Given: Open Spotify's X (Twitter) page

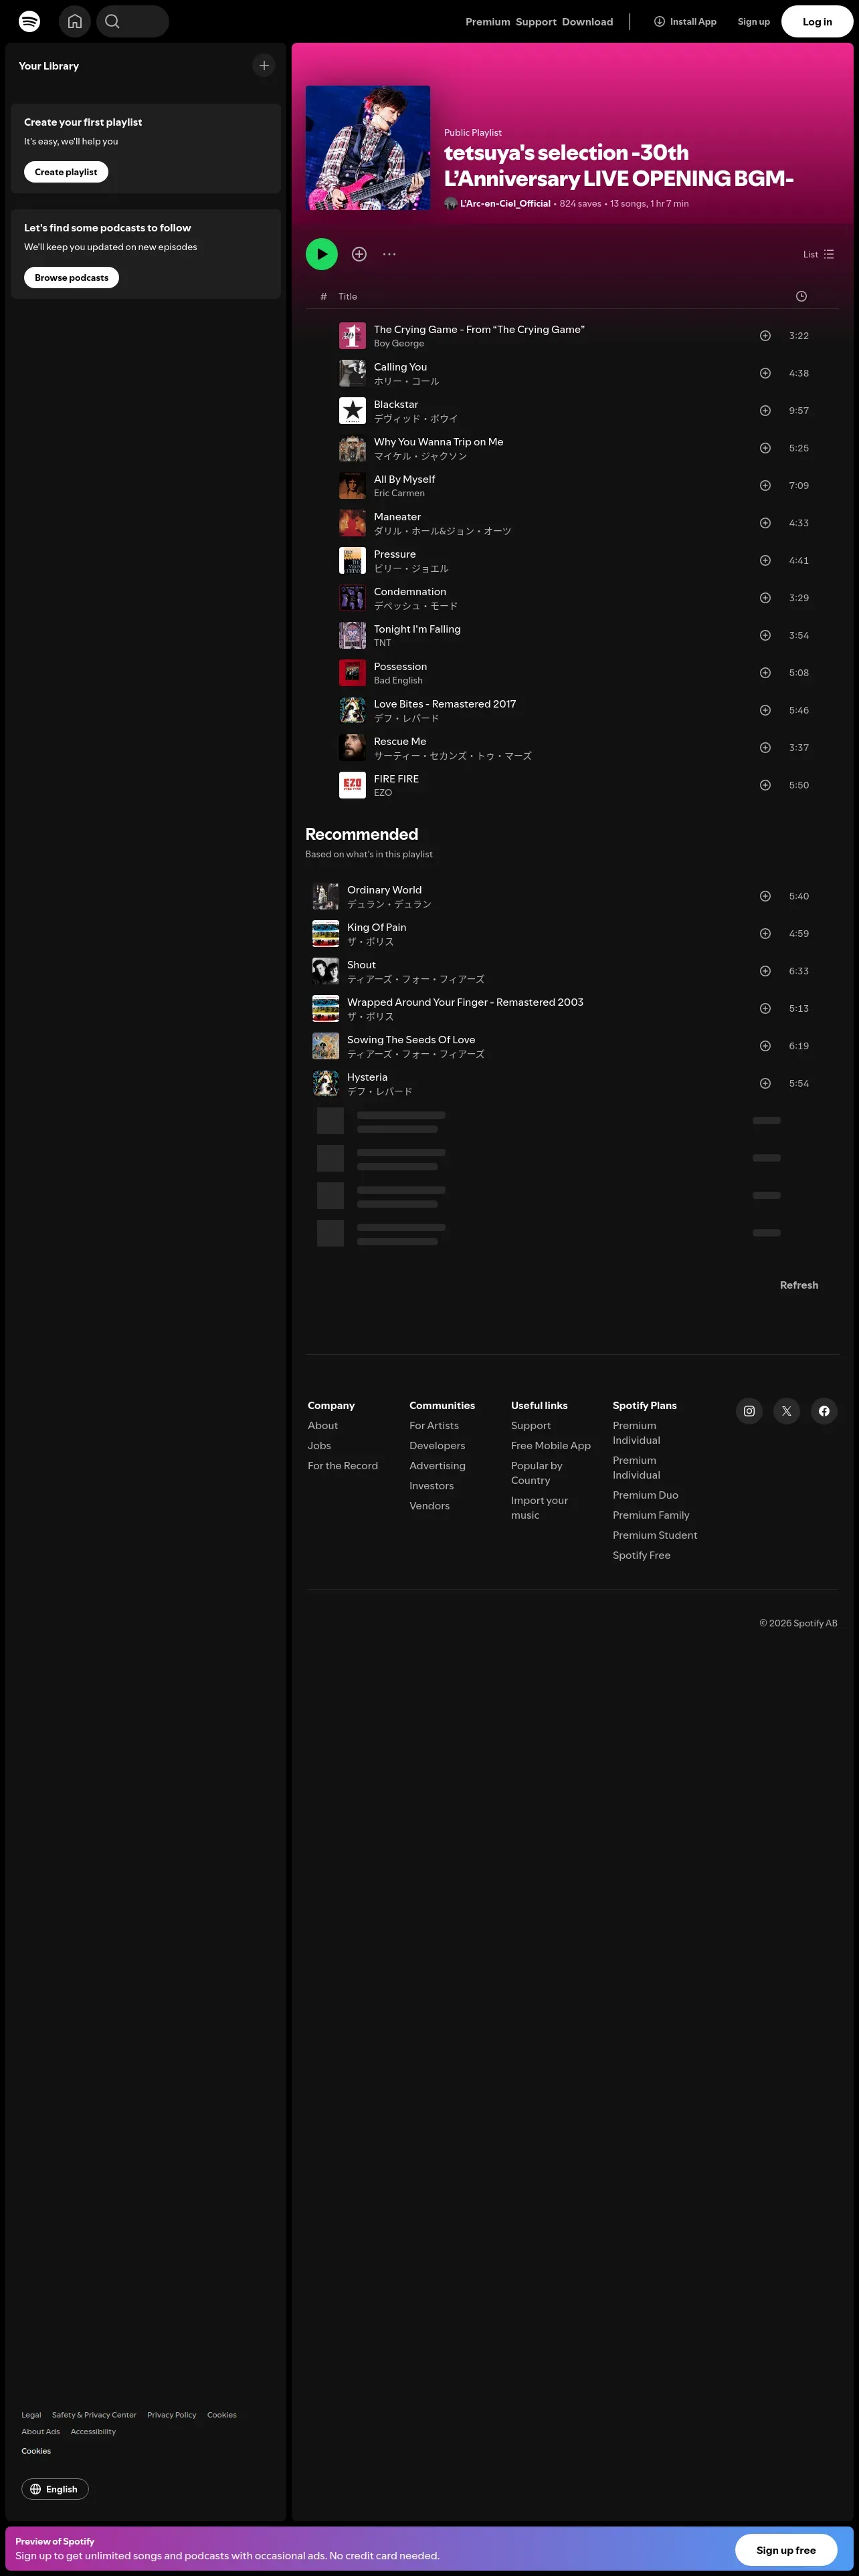Looking at the screenshot, I should tap(787, 1411).
